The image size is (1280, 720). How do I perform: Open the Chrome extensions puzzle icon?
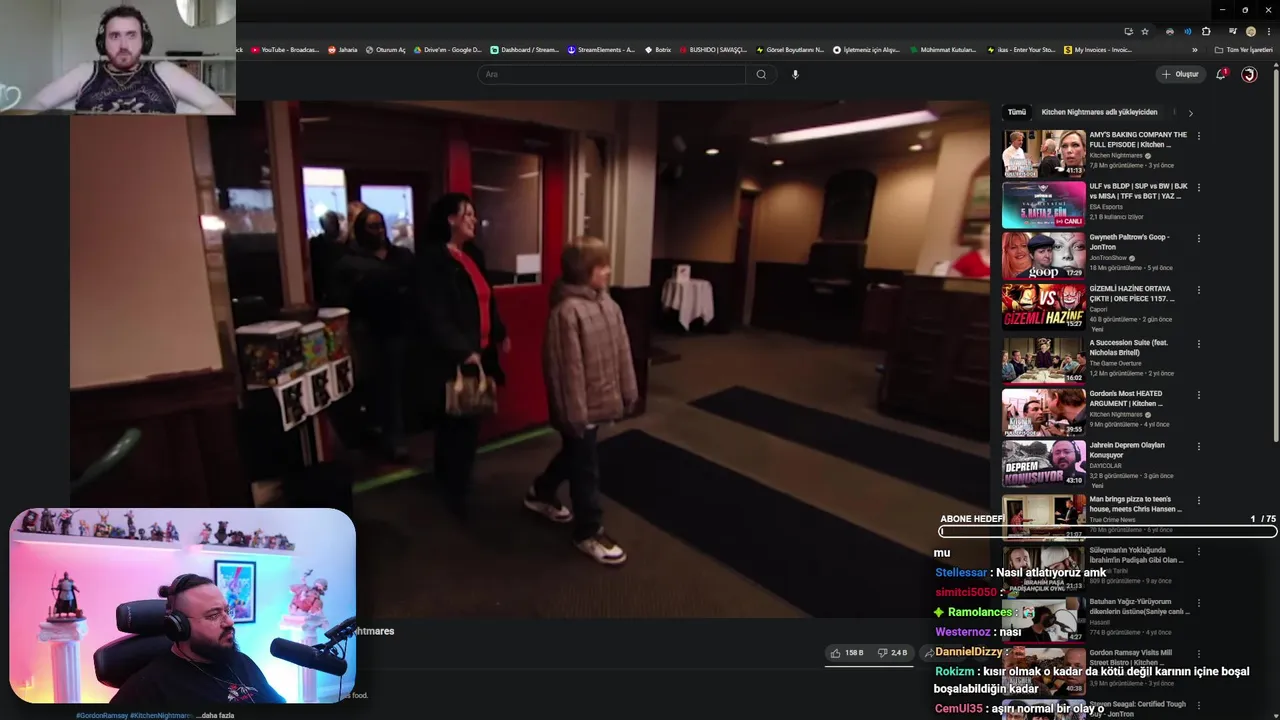point(1206,31)
